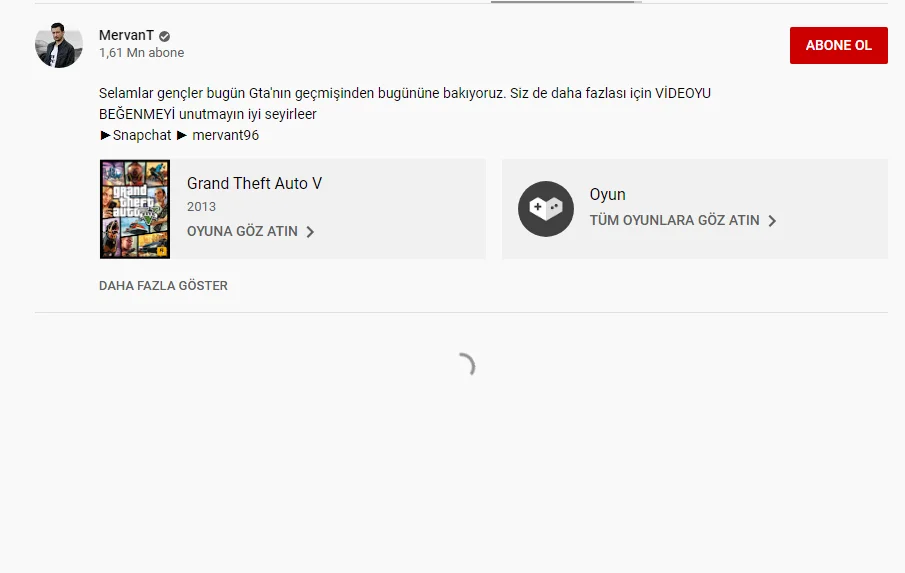The image size is (905, 573).
Task: Open MervanT channel avatar
Action: click(59, 45)
